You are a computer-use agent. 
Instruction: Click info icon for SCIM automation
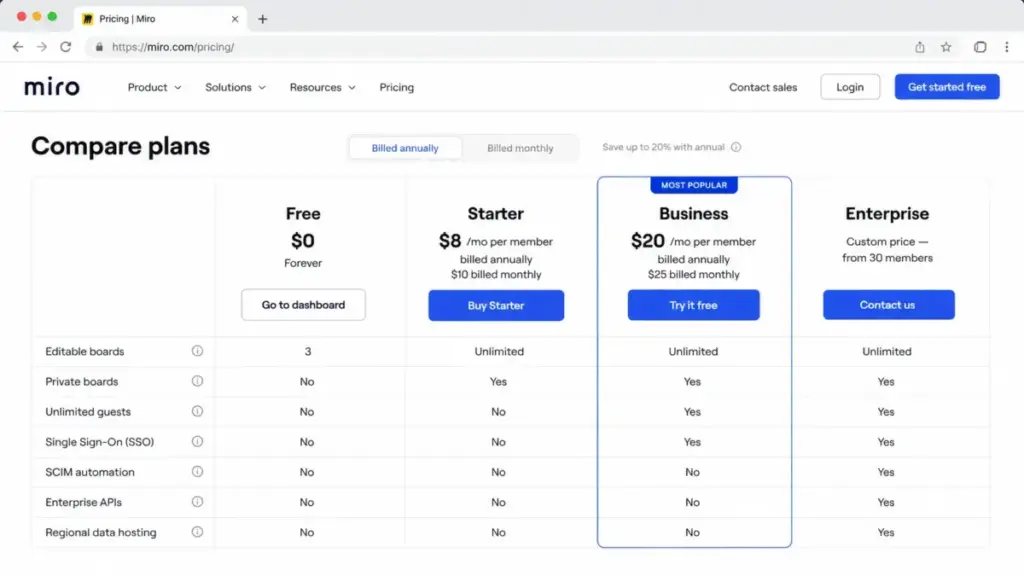click(x=197, y=471)
